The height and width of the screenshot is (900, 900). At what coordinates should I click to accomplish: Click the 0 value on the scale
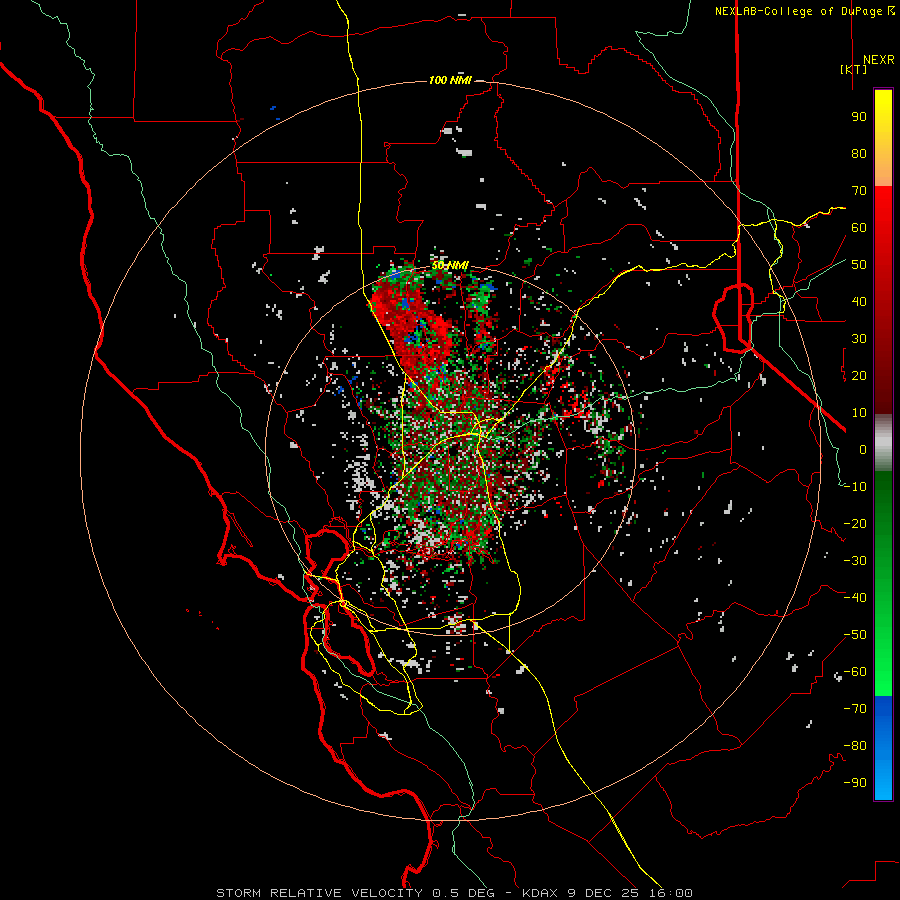863,450
